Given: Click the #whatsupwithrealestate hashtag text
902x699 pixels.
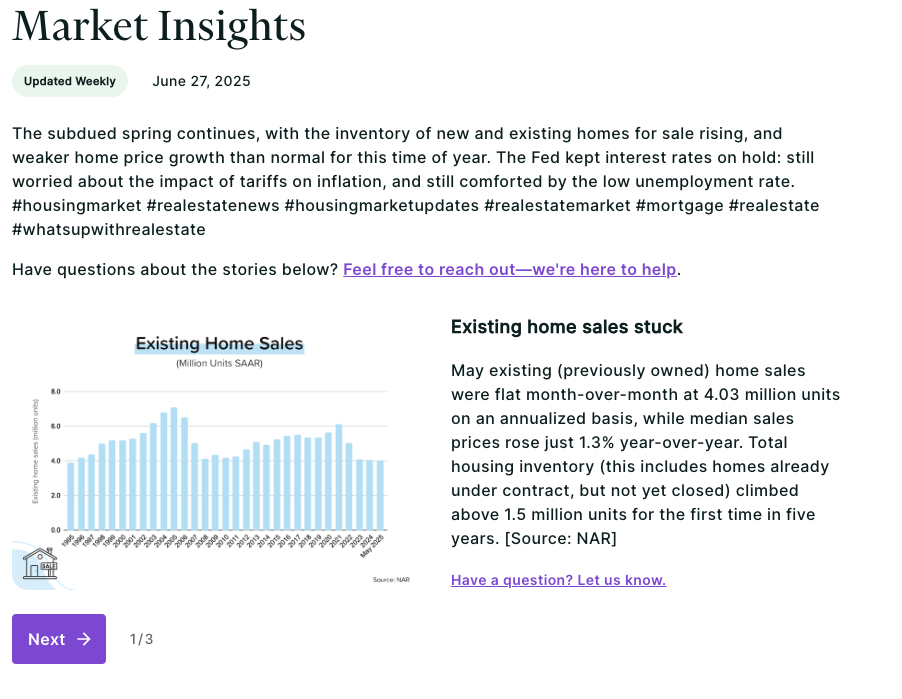Looking at the screenshot, I should (x=109, y=230).
